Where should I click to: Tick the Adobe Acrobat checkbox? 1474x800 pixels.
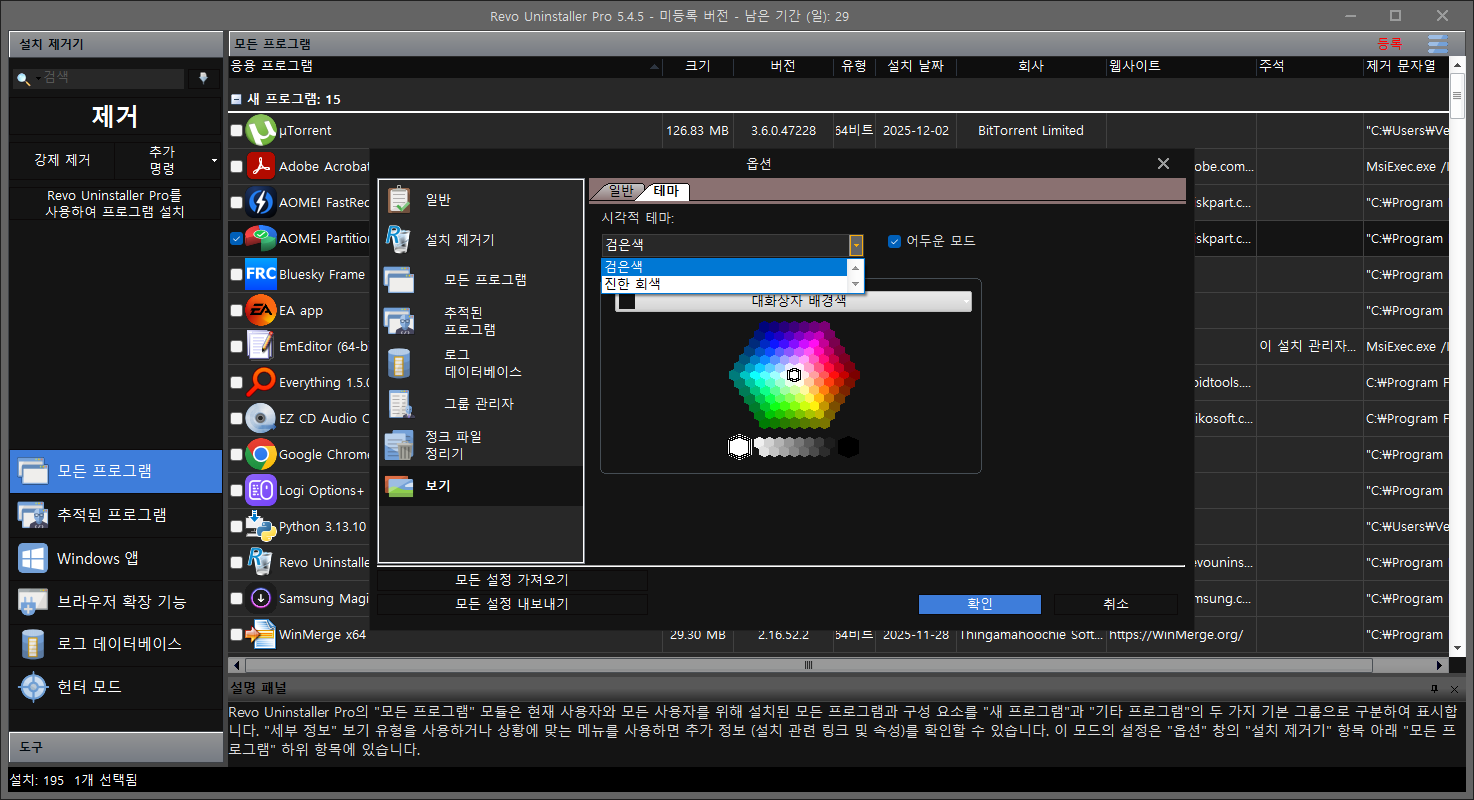(236, 167)
